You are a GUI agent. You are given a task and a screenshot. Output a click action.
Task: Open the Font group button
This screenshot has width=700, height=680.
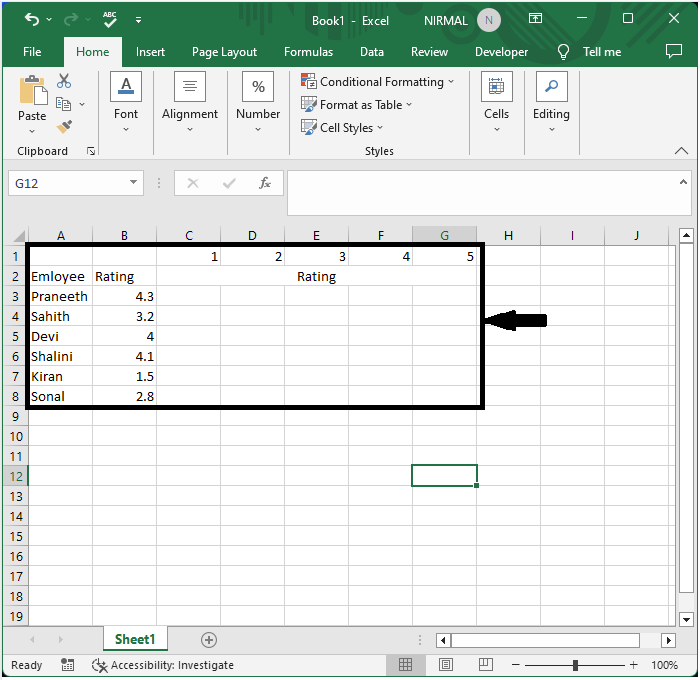pos(126,102)
